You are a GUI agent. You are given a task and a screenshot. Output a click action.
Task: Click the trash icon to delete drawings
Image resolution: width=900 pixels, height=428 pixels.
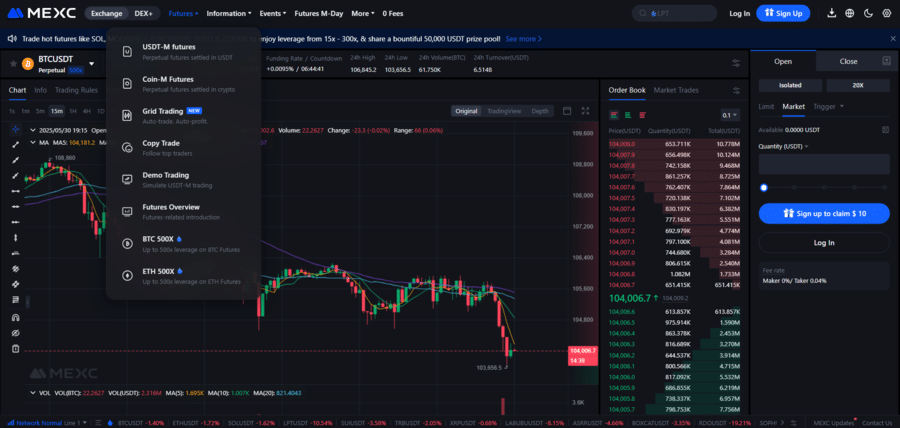tap(15, 348)
